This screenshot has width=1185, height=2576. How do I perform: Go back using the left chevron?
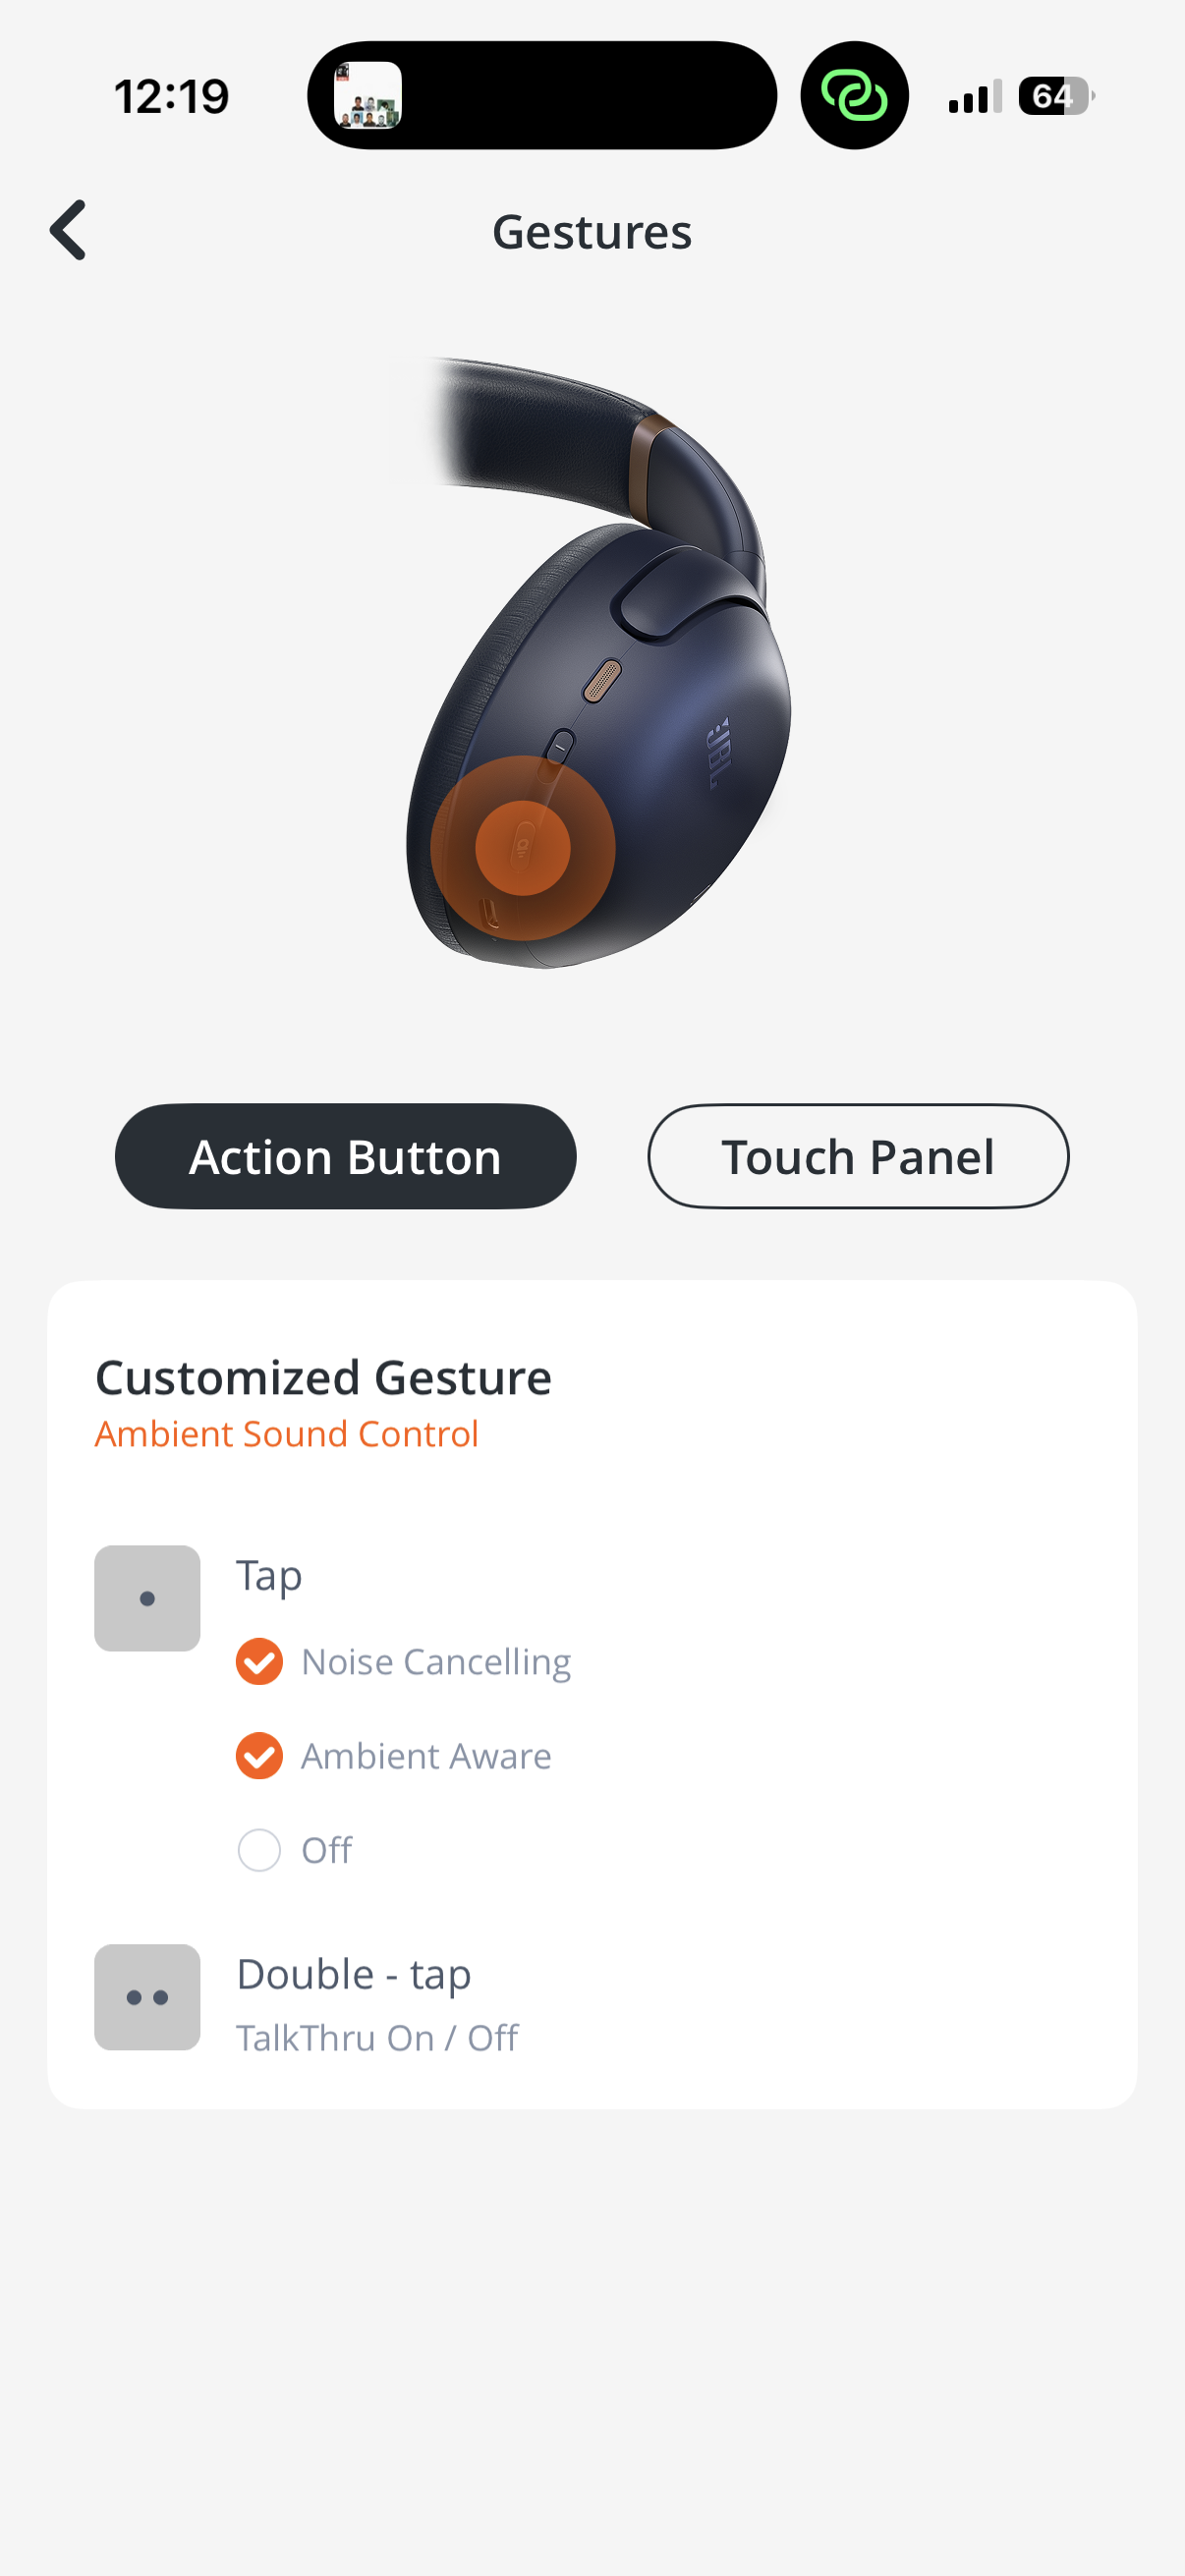tap(68, 231)
